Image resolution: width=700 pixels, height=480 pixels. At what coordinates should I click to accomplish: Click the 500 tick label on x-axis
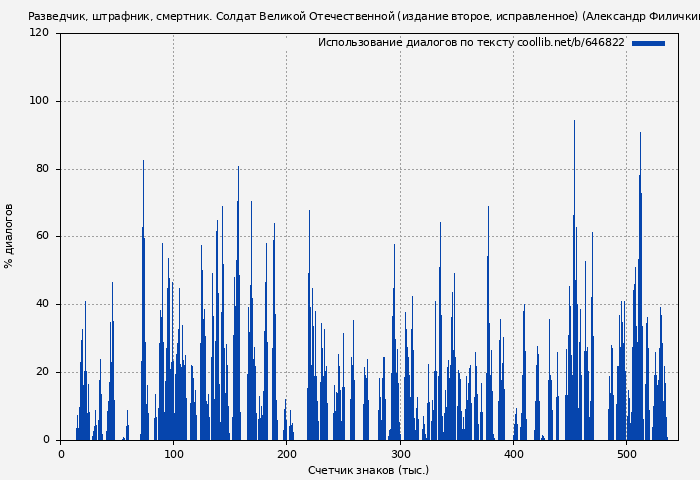click(x=626, y=454)
